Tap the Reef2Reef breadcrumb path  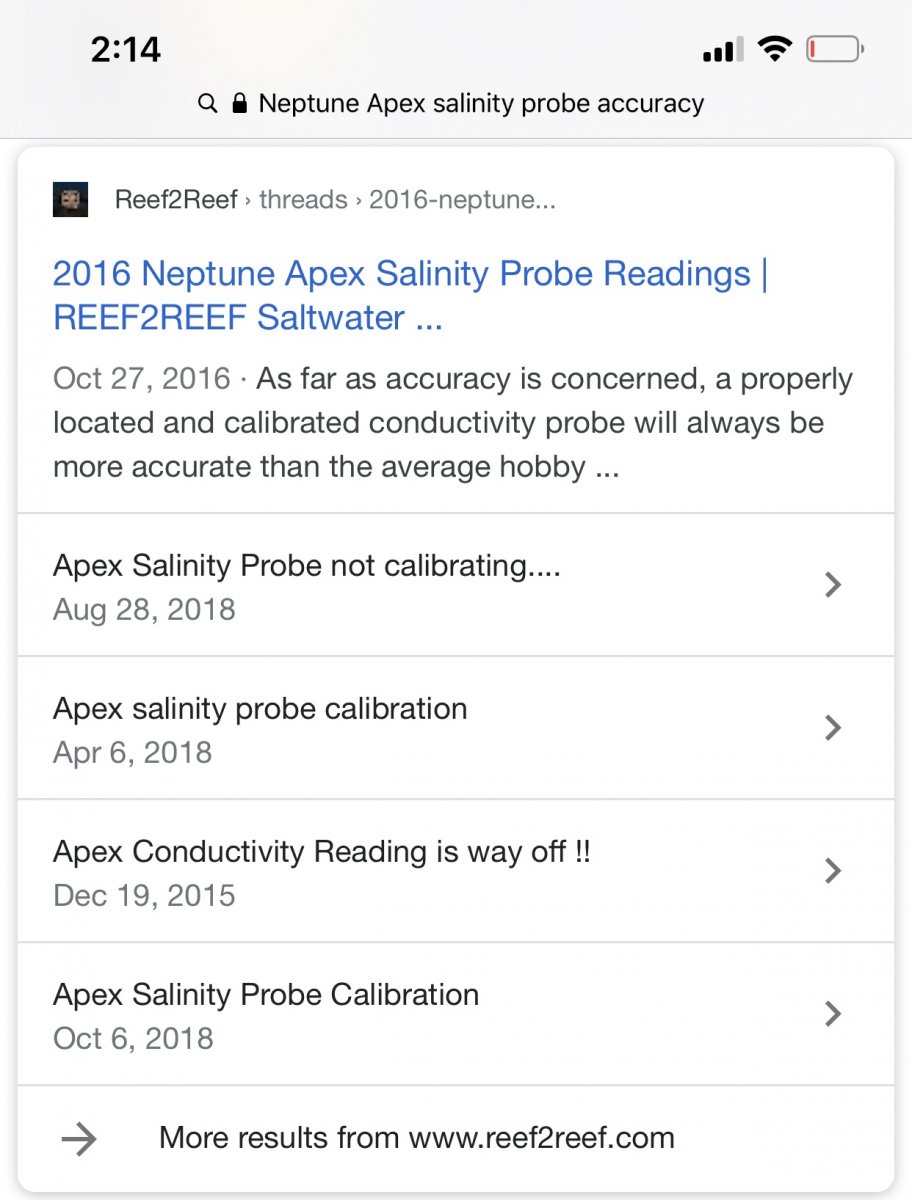pyautogui.click(x=335, y=200)
